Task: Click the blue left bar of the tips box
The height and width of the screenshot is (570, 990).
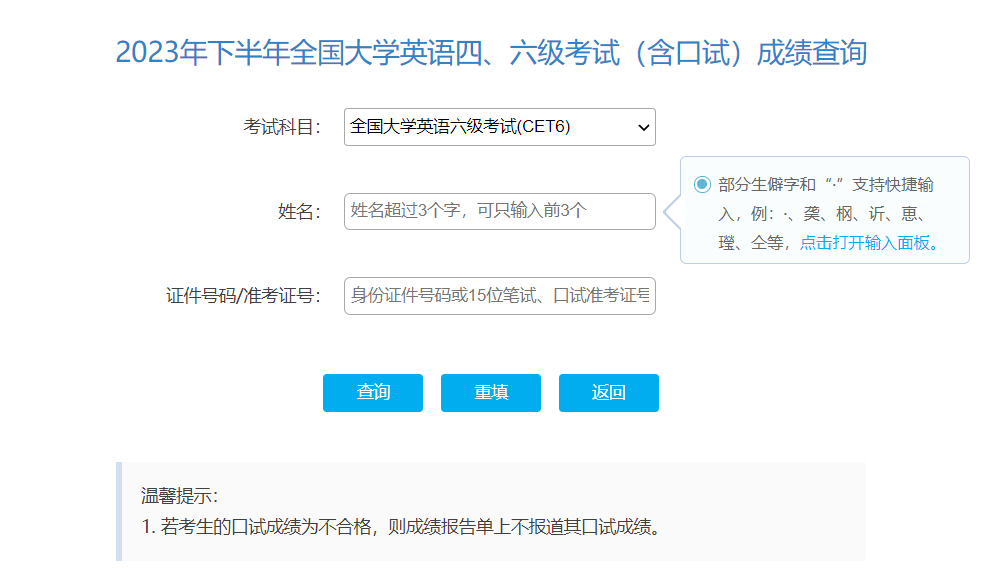Action: tap(118, 511)
